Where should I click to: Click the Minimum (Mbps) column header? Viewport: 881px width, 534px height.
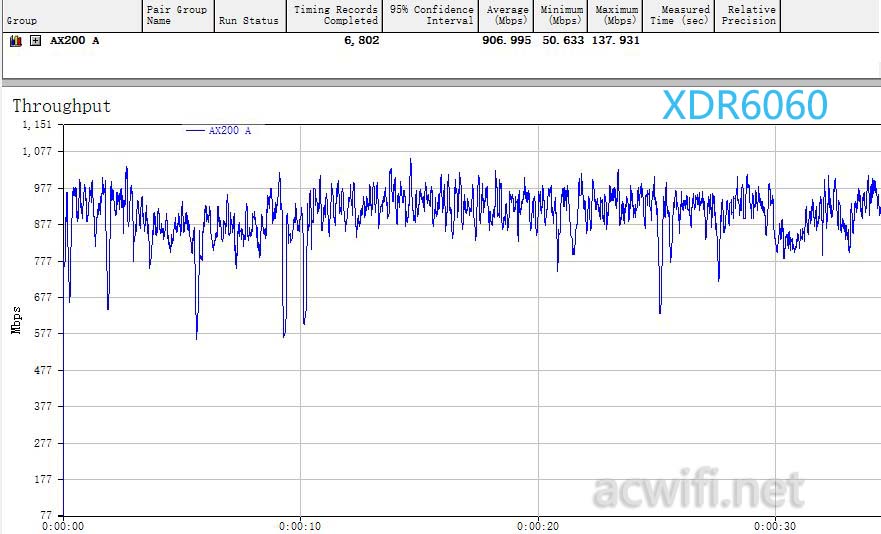[561, 16]
